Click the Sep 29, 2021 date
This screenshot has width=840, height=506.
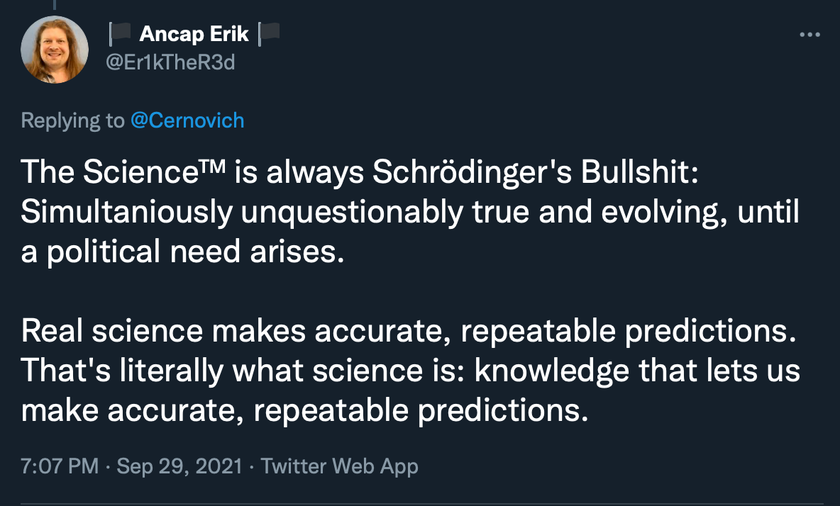[179, 466]
